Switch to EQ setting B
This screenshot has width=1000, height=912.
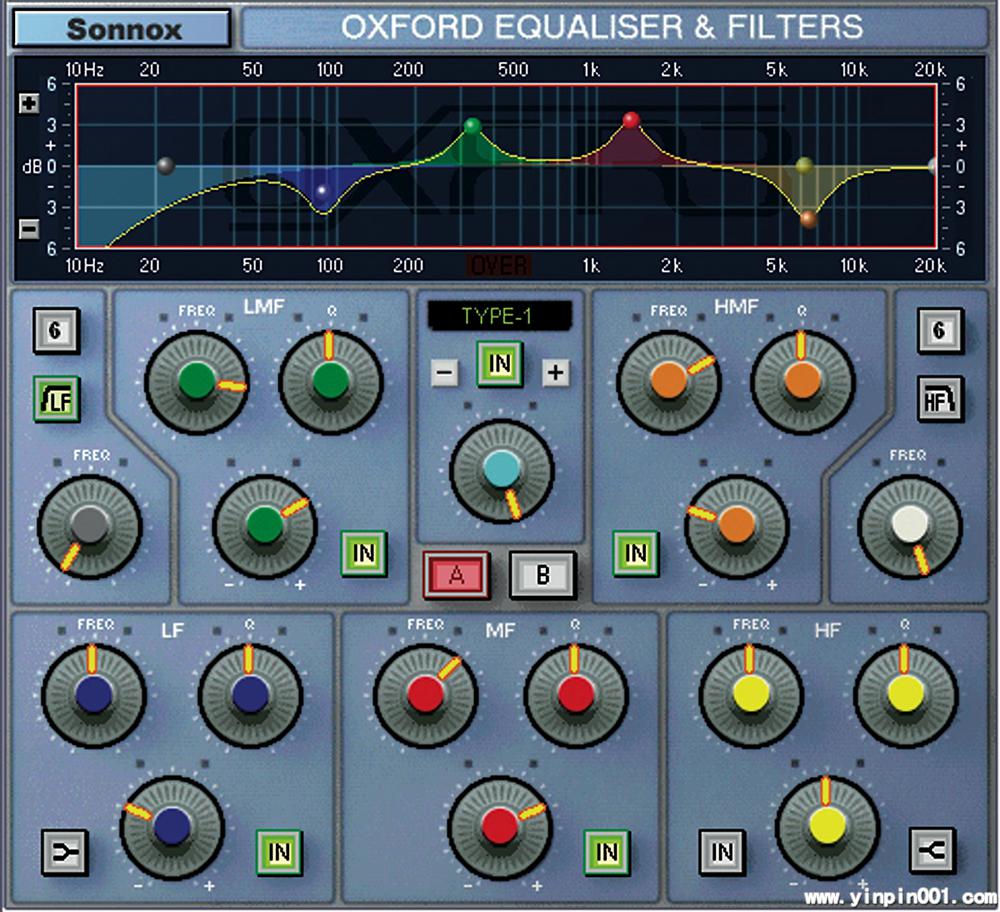[x=543, y=574]
